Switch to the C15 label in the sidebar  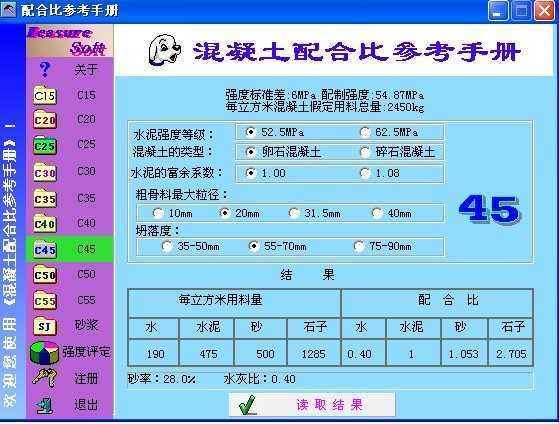[86, 95]
